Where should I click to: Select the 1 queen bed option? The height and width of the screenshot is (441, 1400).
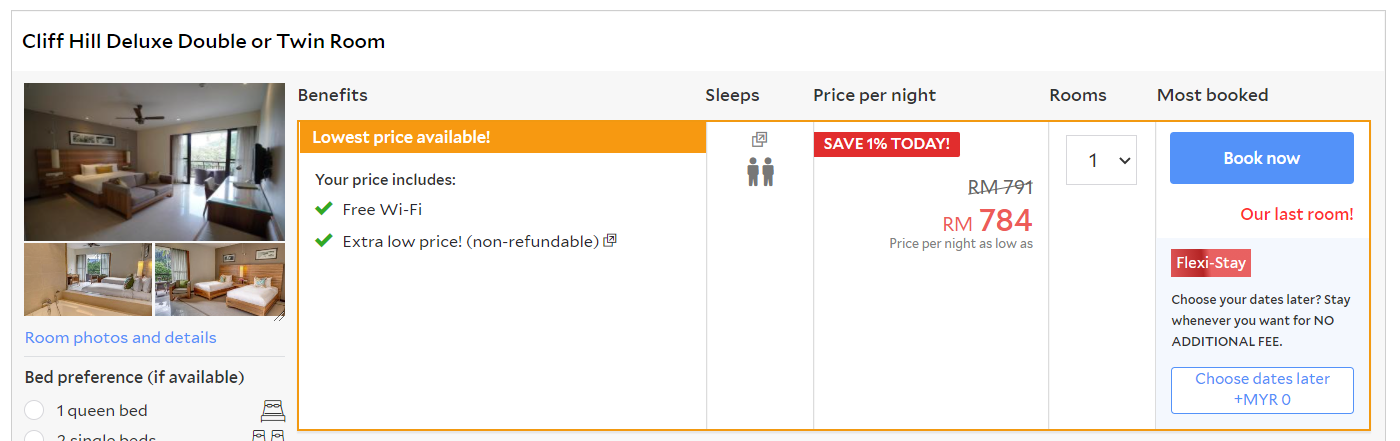click(35, 410)
